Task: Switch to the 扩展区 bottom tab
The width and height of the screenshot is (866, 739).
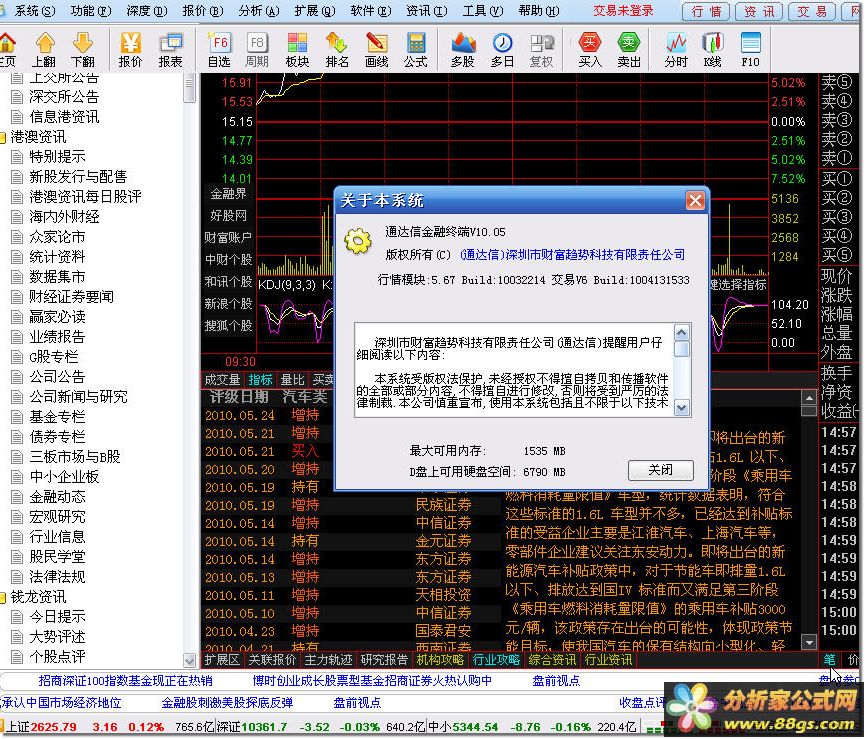Action: coord(223,660)
